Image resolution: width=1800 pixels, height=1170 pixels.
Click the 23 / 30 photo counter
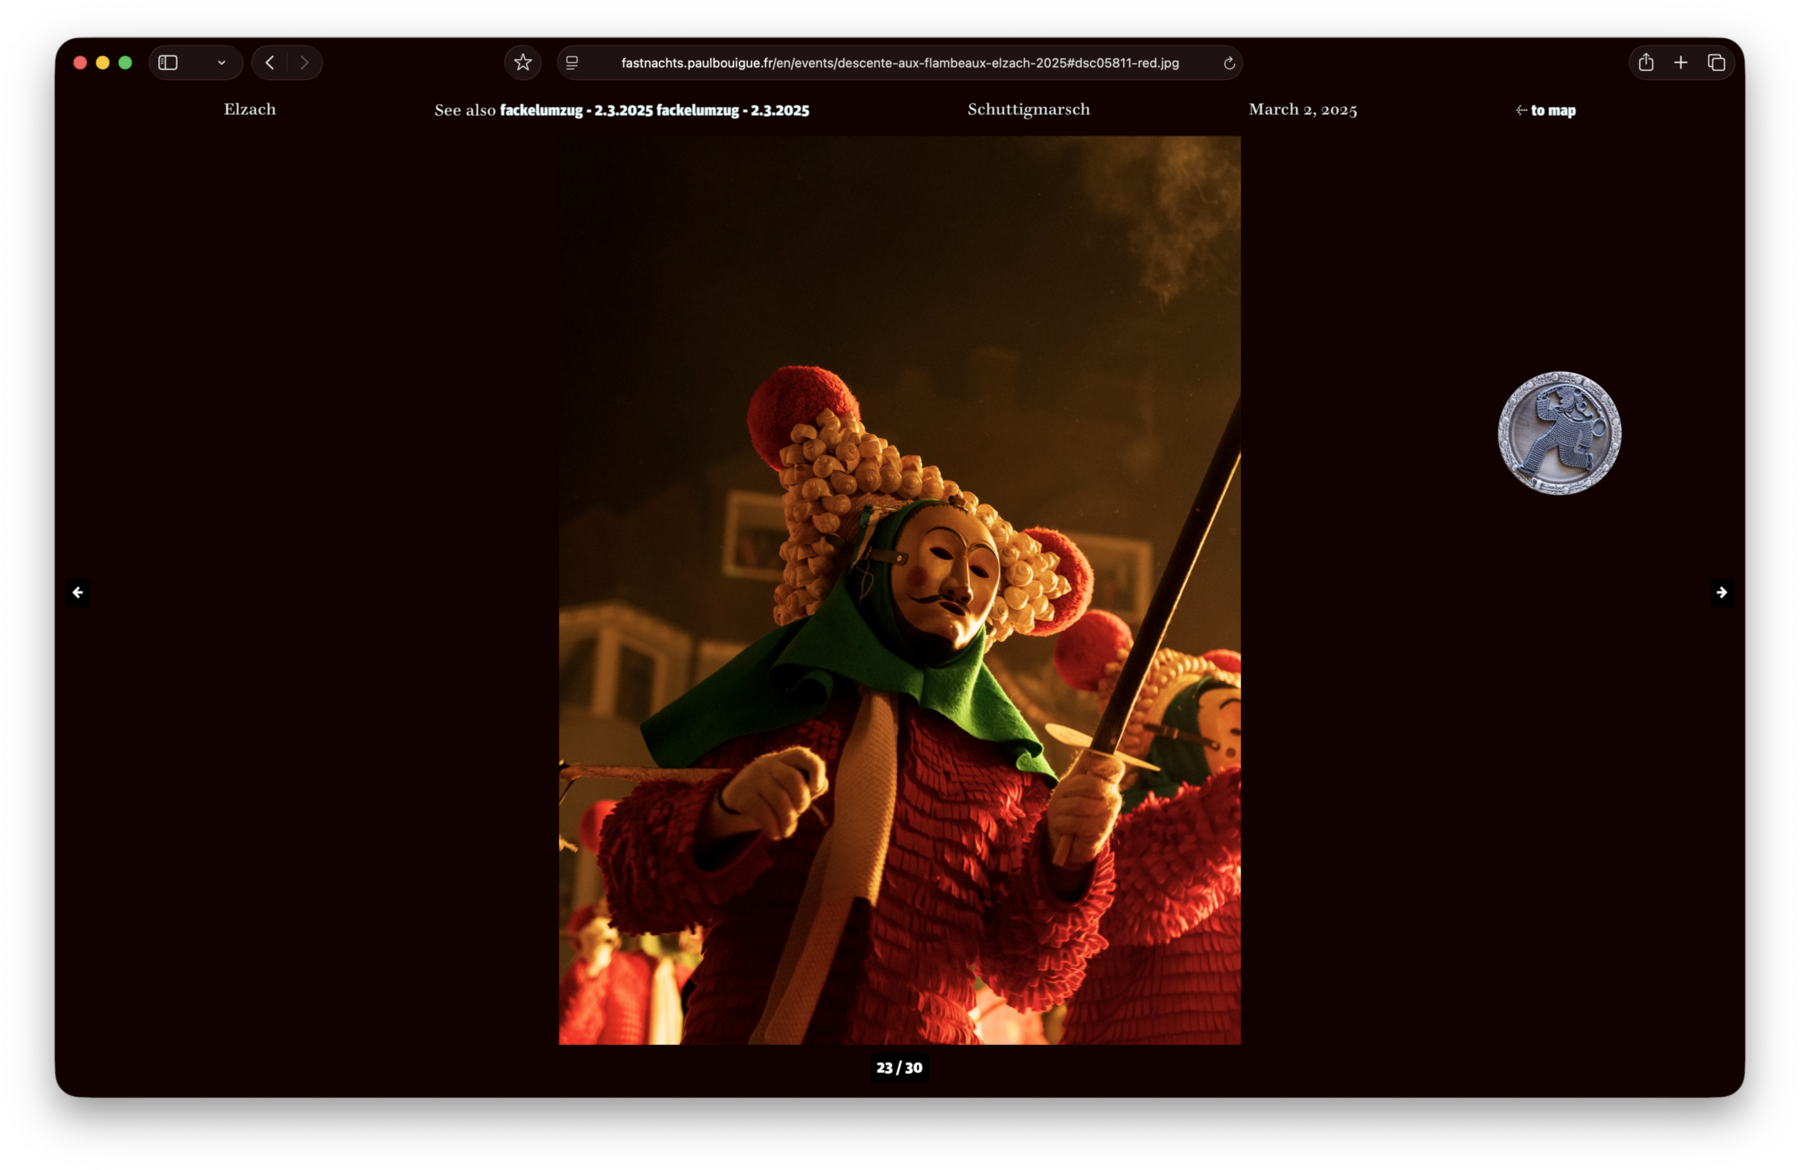[x=899, y=1068]
